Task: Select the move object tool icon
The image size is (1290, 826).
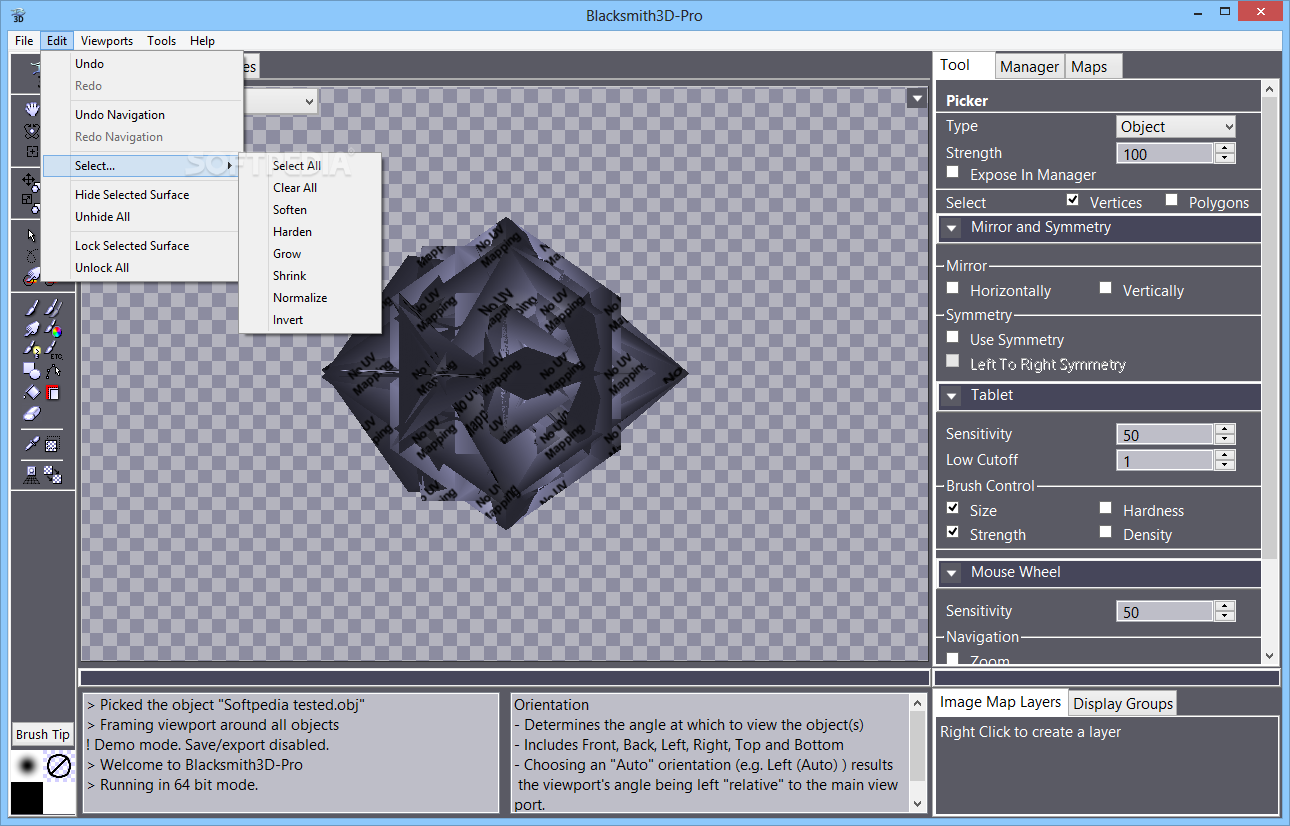Action: point(31,182)
